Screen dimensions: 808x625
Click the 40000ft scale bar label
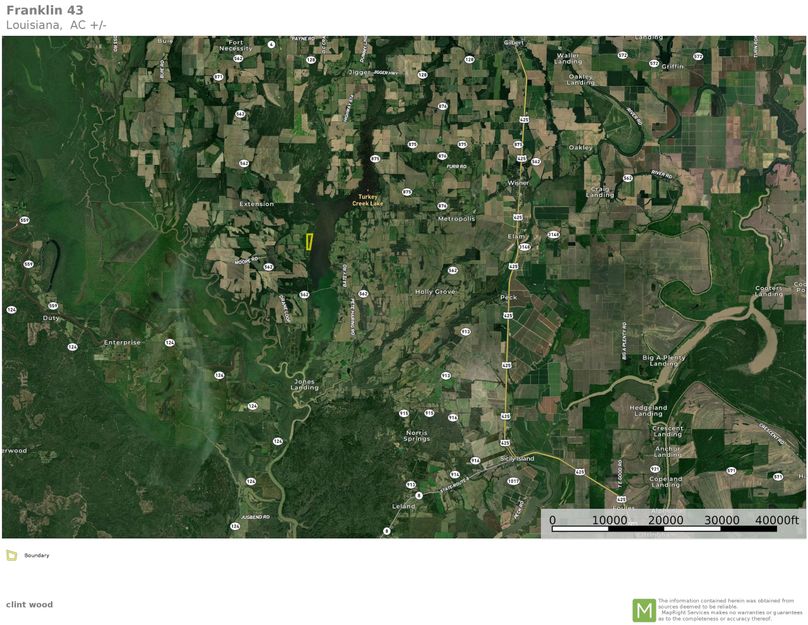point(778,520)
